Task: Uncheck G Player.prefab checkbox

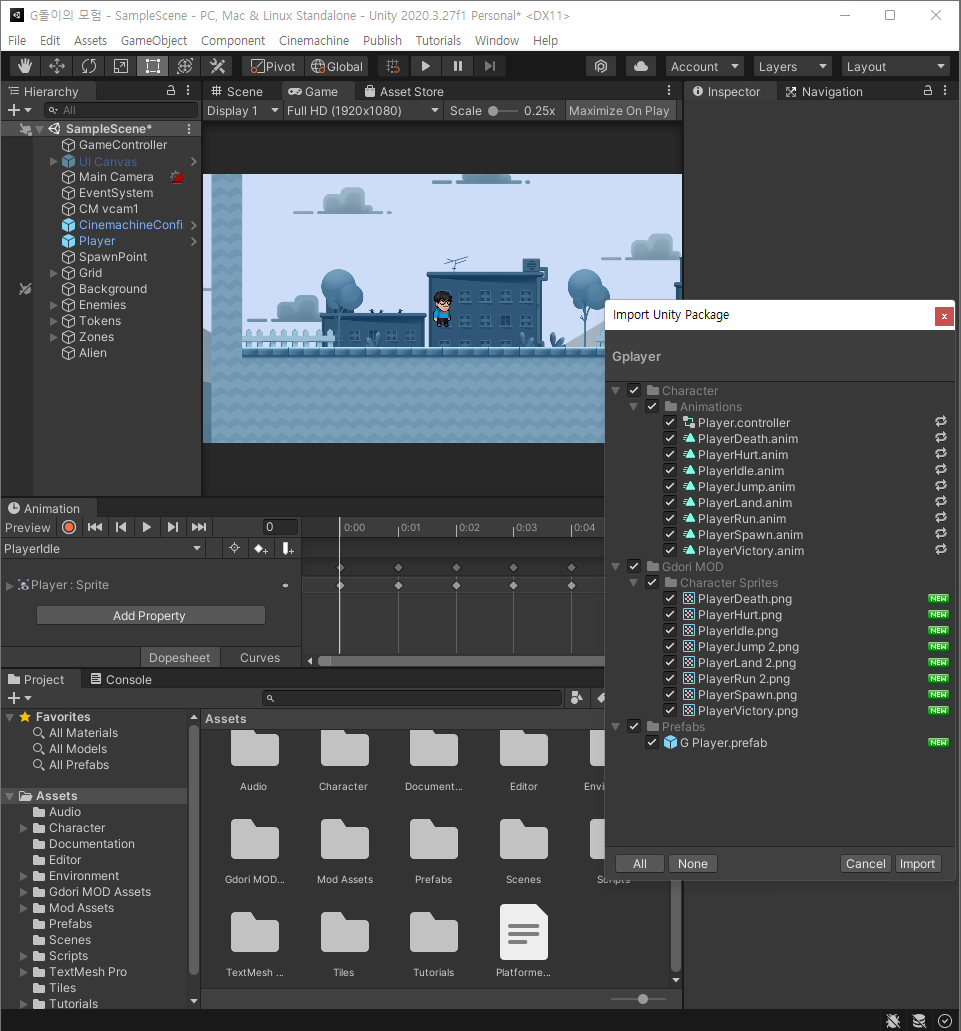Action: click(652, 742)
